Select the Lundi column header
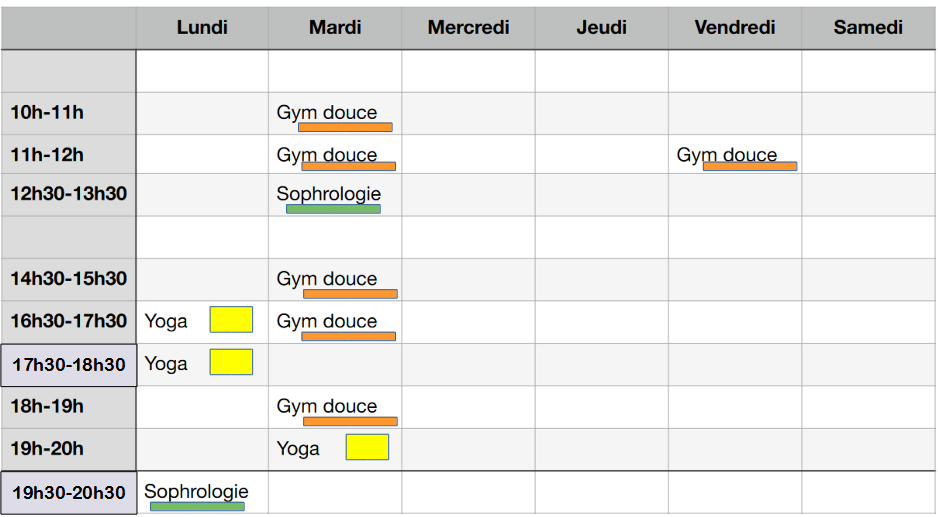Image resolution: width=938 pixels, height=517 pixels. click(202, 28)
